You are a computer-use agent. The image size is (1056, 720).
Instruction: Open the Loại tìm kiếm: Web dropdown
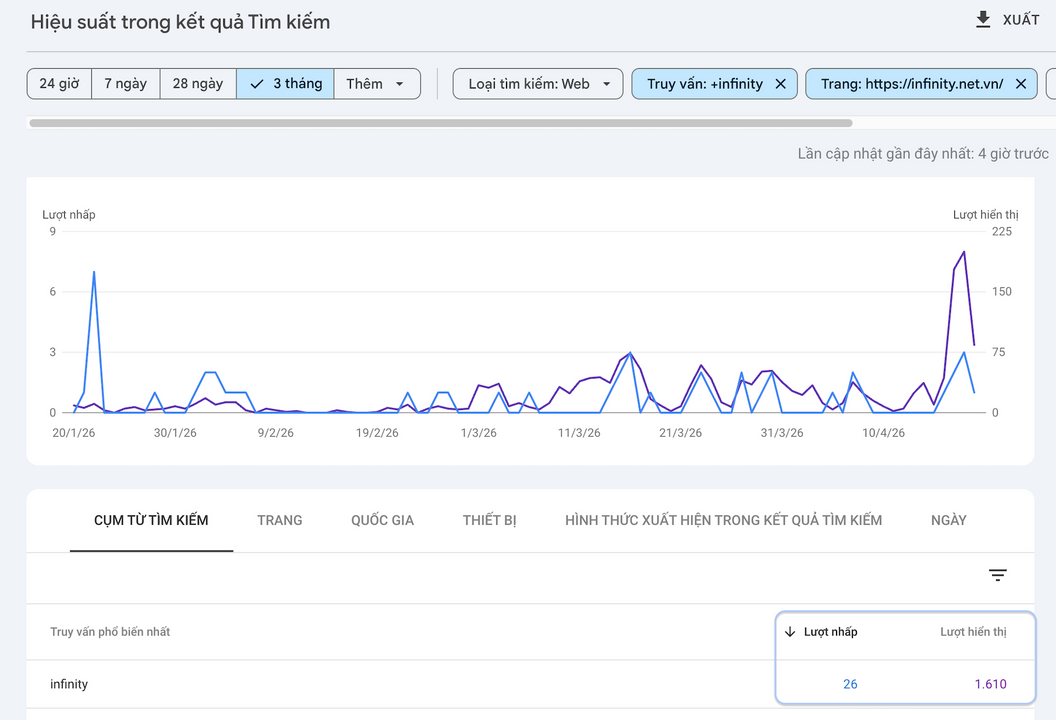538,84
